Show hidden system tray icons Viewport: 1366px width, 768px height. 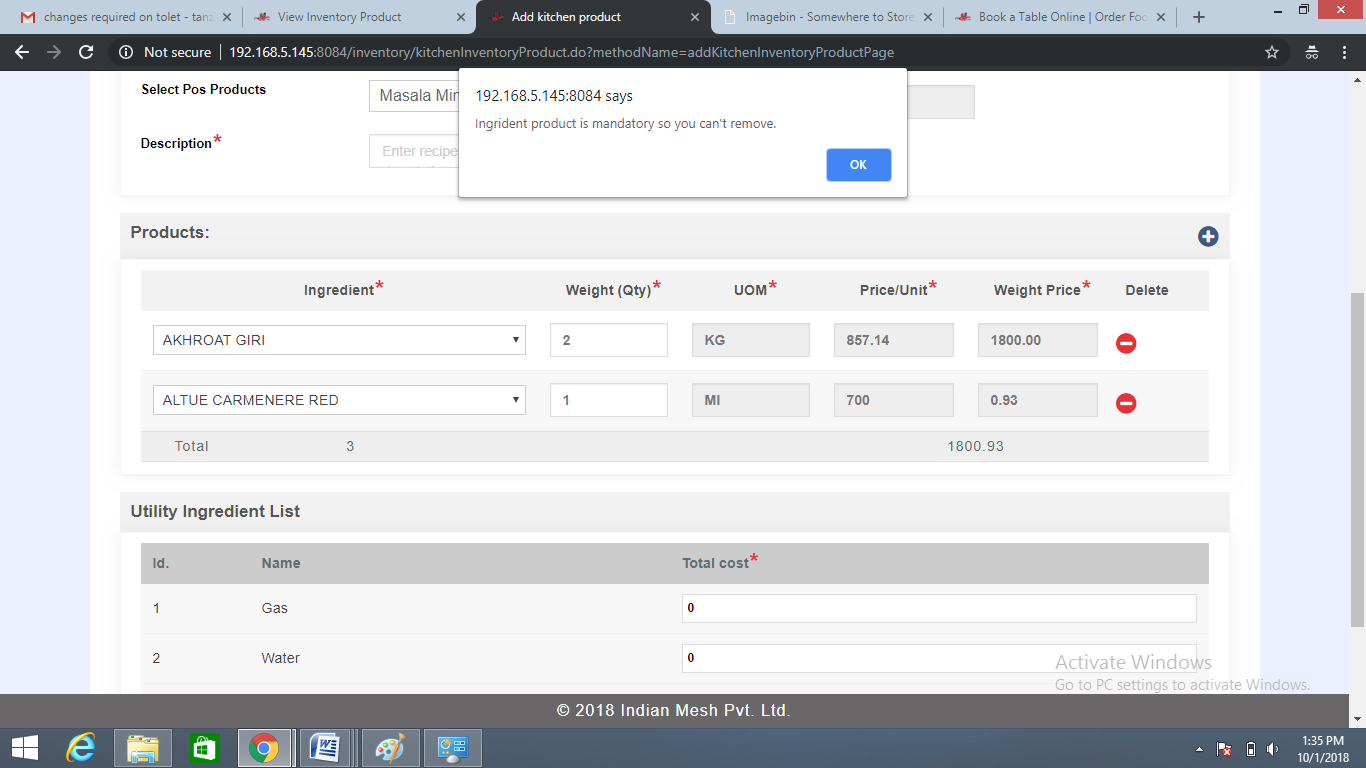1199,749
